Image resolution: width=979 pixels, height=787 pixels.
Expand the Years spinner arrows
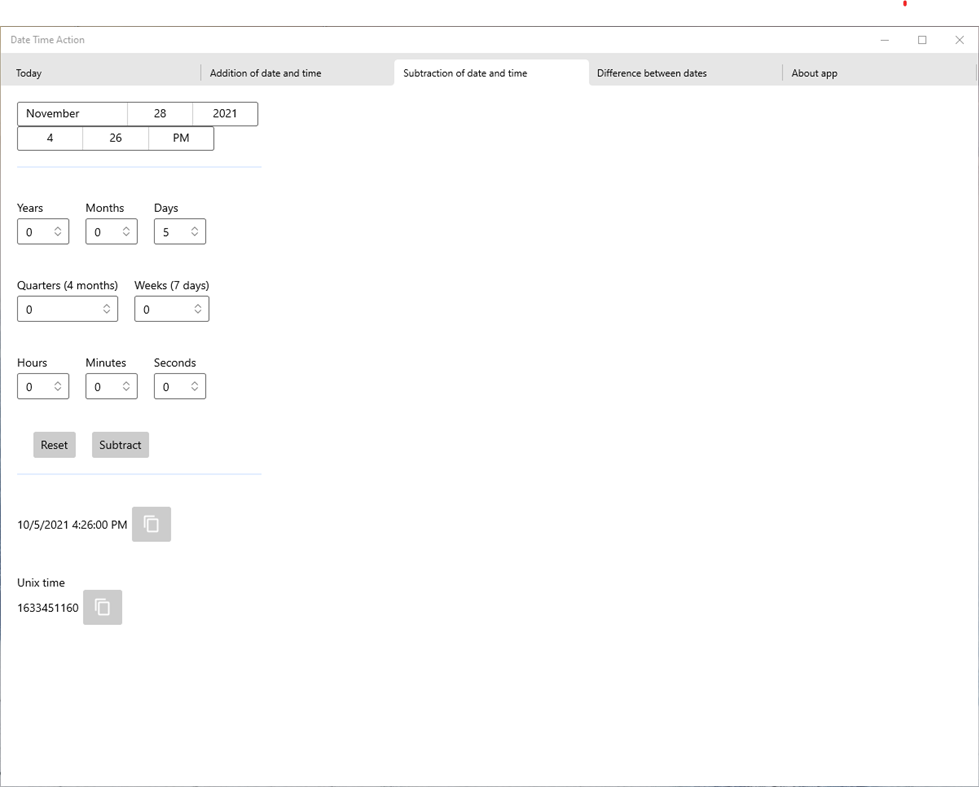(x=57, y=232)
